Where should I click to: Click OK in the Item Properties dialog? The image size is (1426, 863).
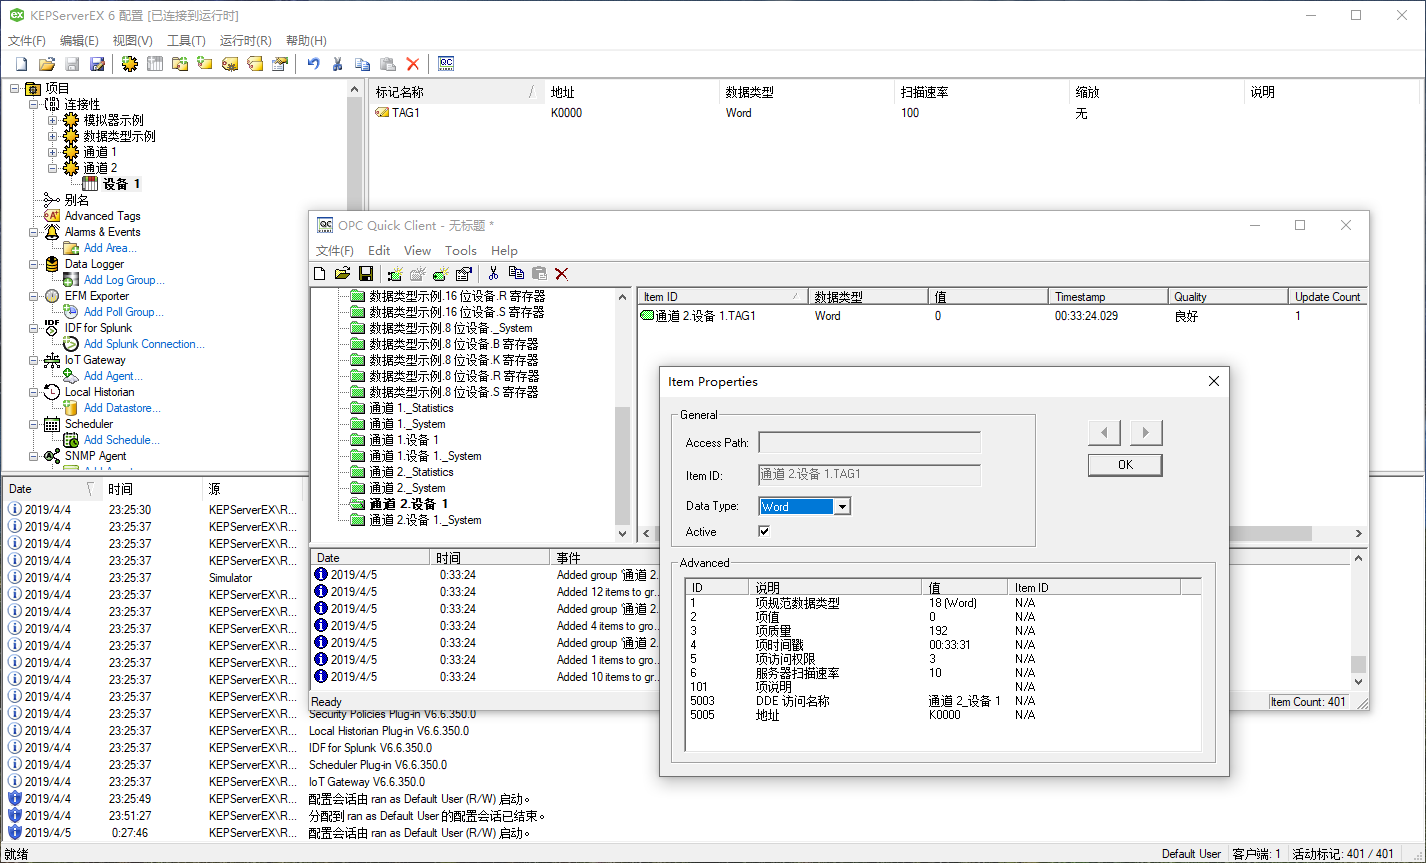pyautogui.click(x=1124, y=464)
